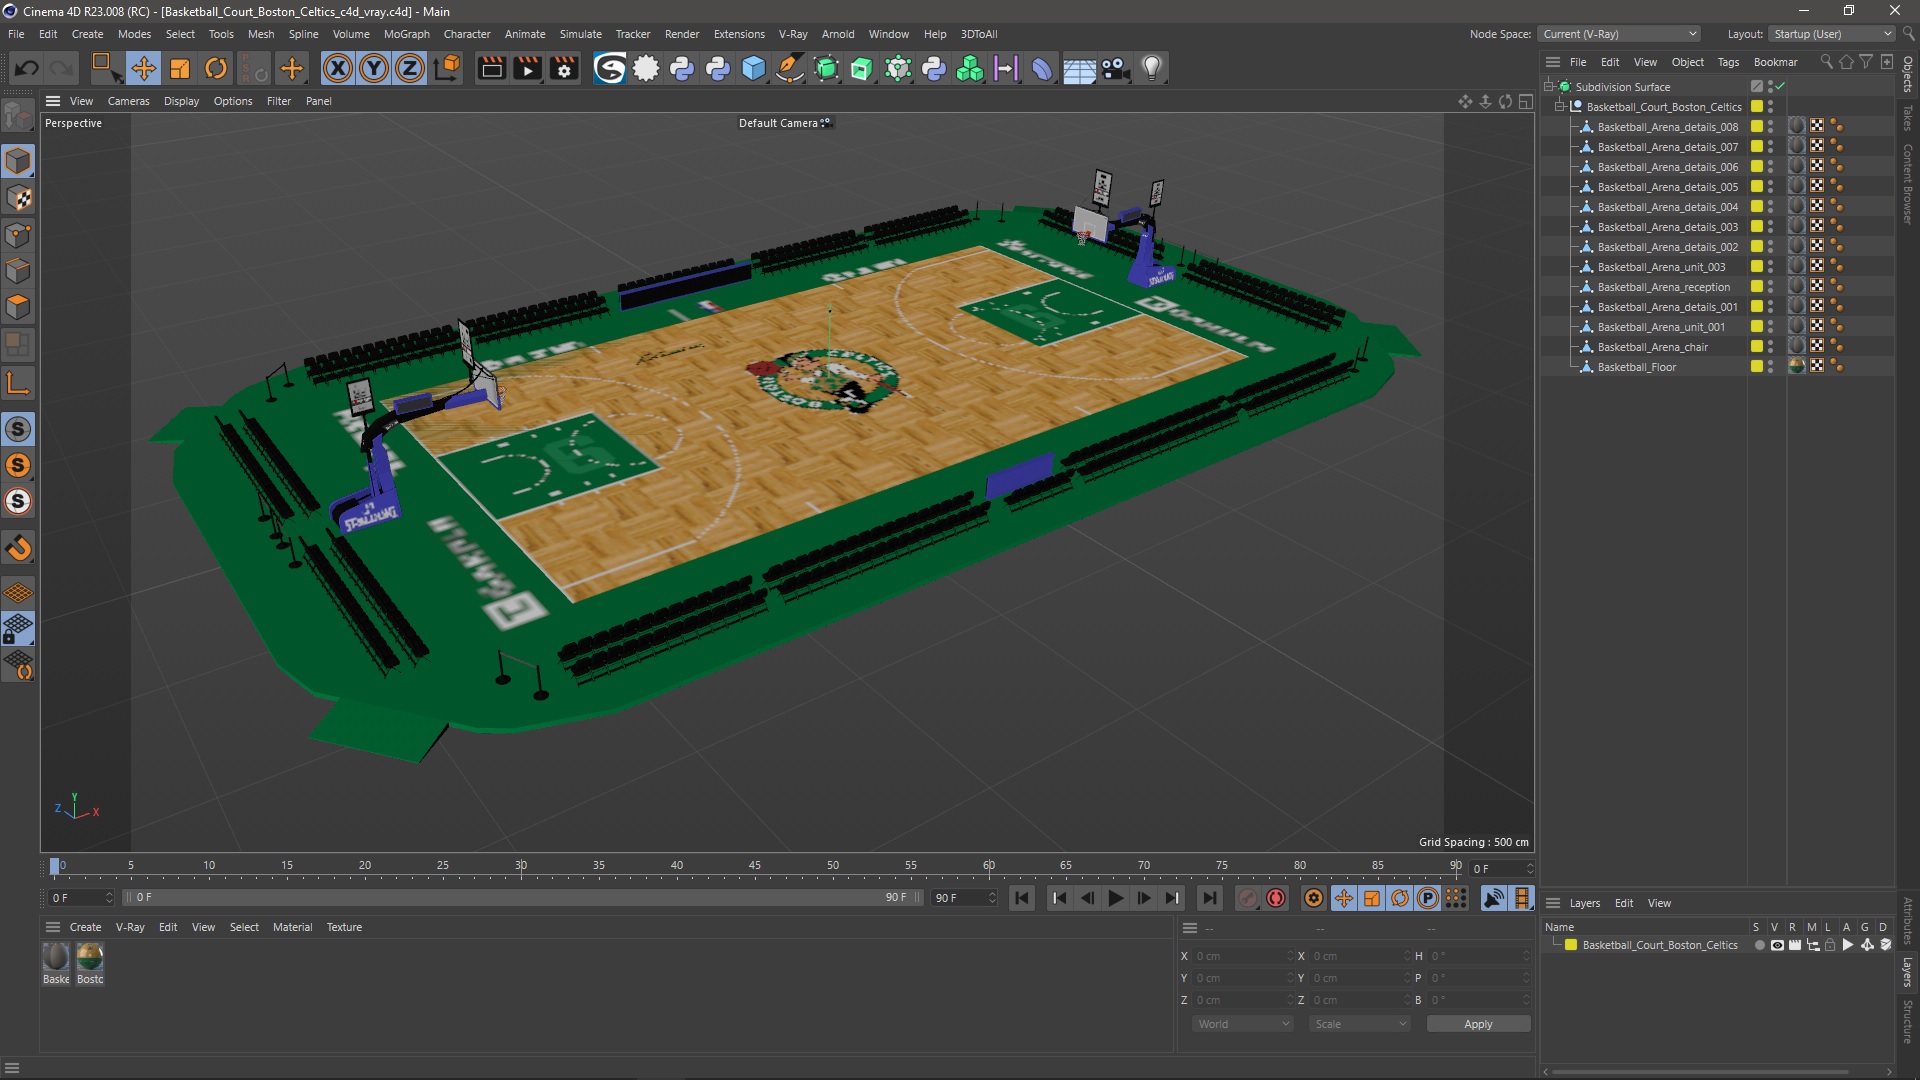The height and width of the screenshot is (1080, 1920).
Task: Click the Apply button
Action: pos(1478,1024)
